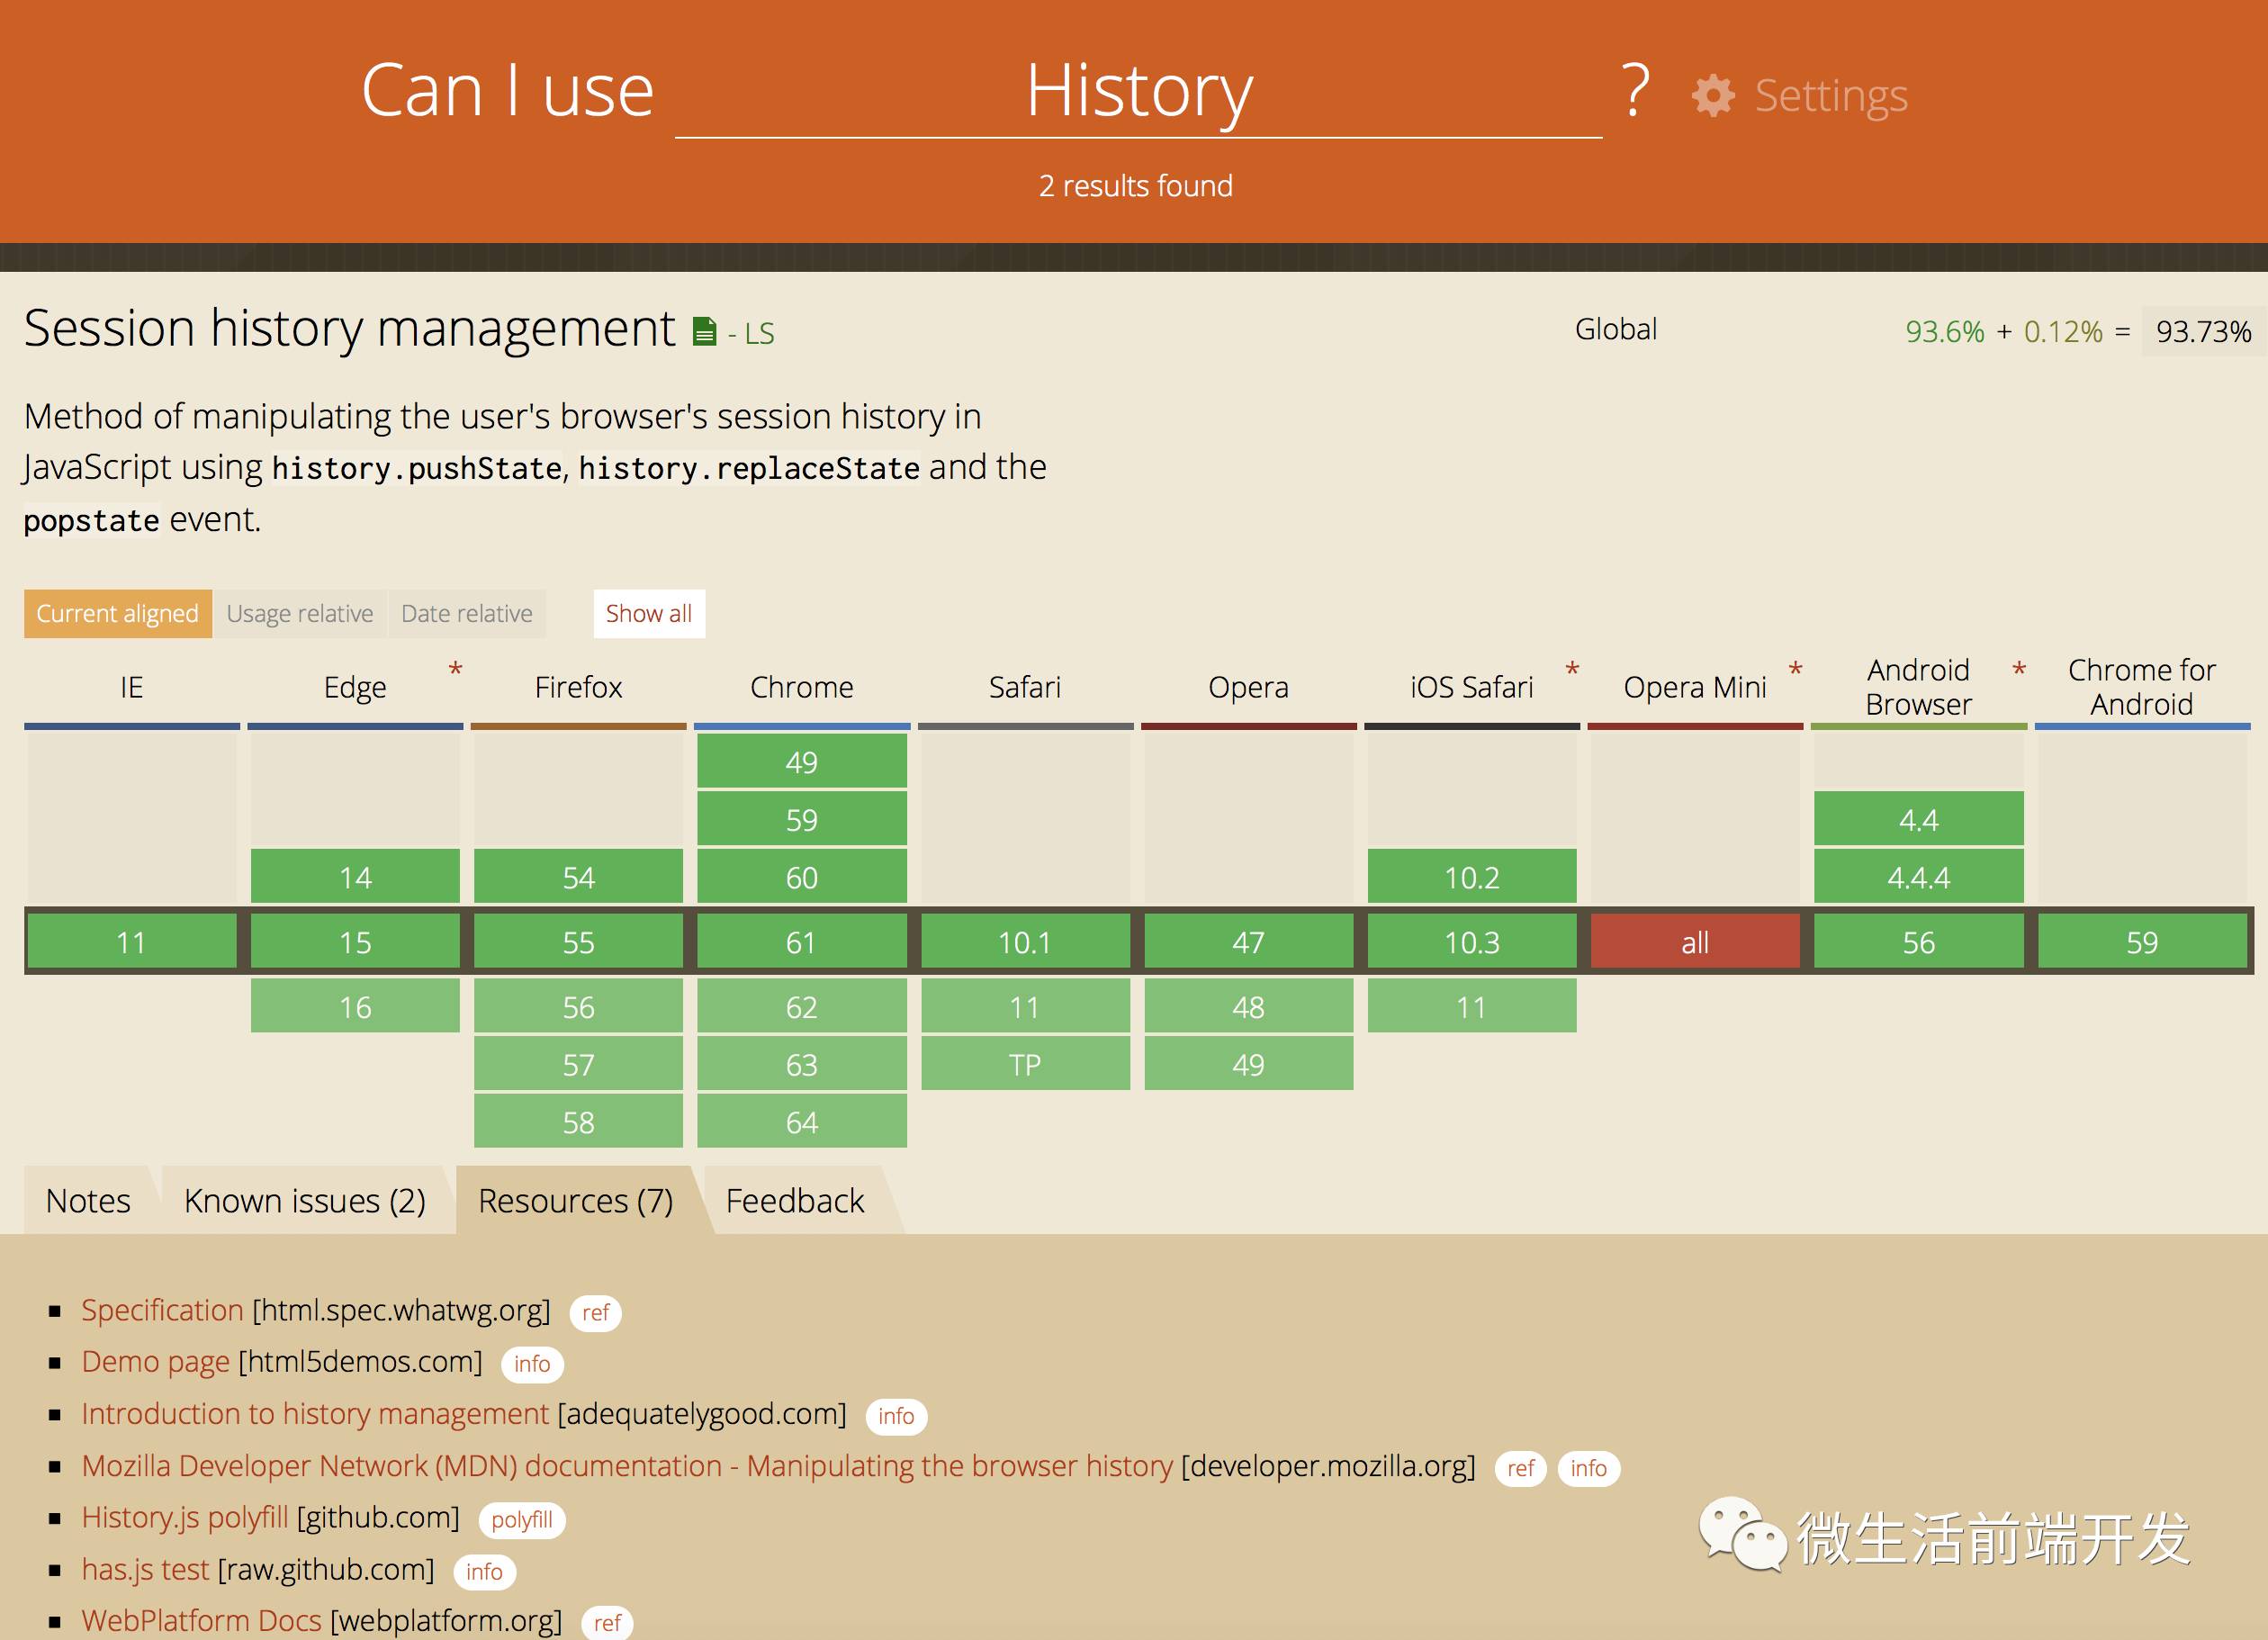Open the History.js polyfill link
2268x1640 pixels.
click(184, 1517)
